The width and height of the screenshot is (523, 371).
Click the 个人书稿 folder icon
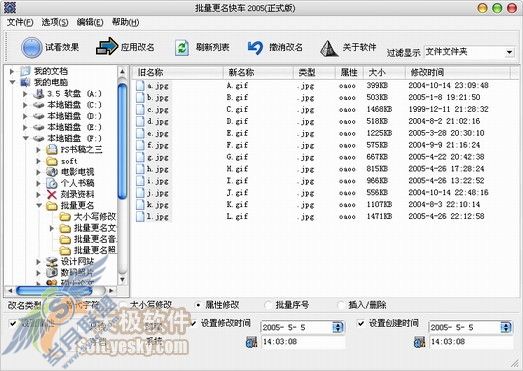[52, 183]
